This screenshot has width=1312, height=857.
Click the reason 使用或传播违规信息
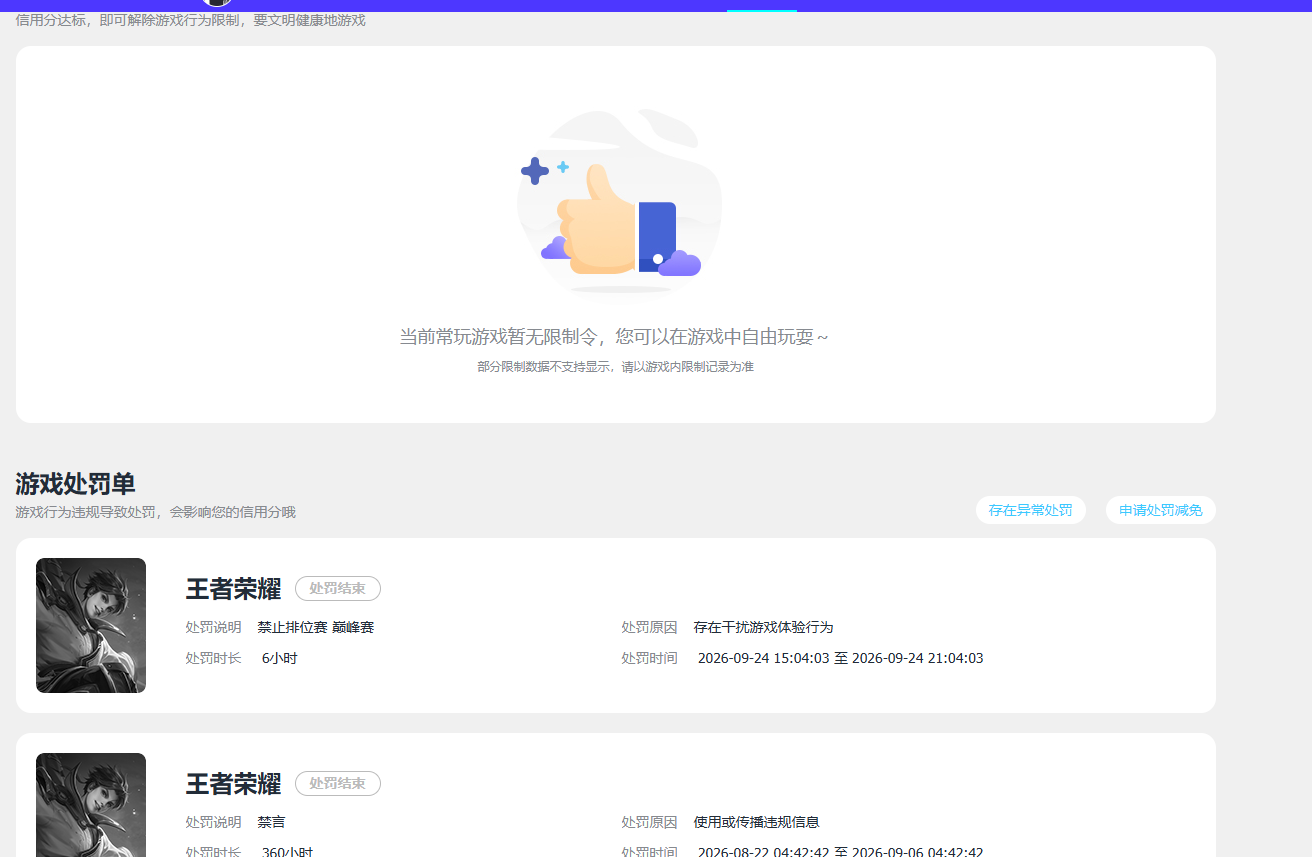coord(756,822)
